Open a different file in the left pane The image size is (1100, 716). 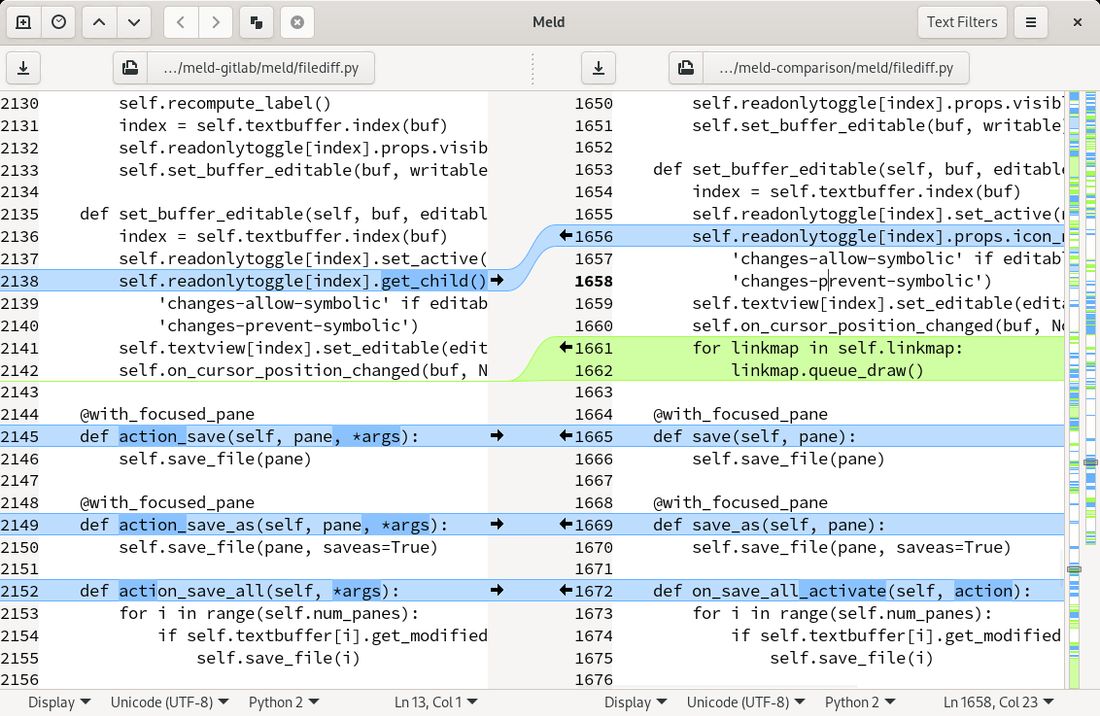[130, 67]
